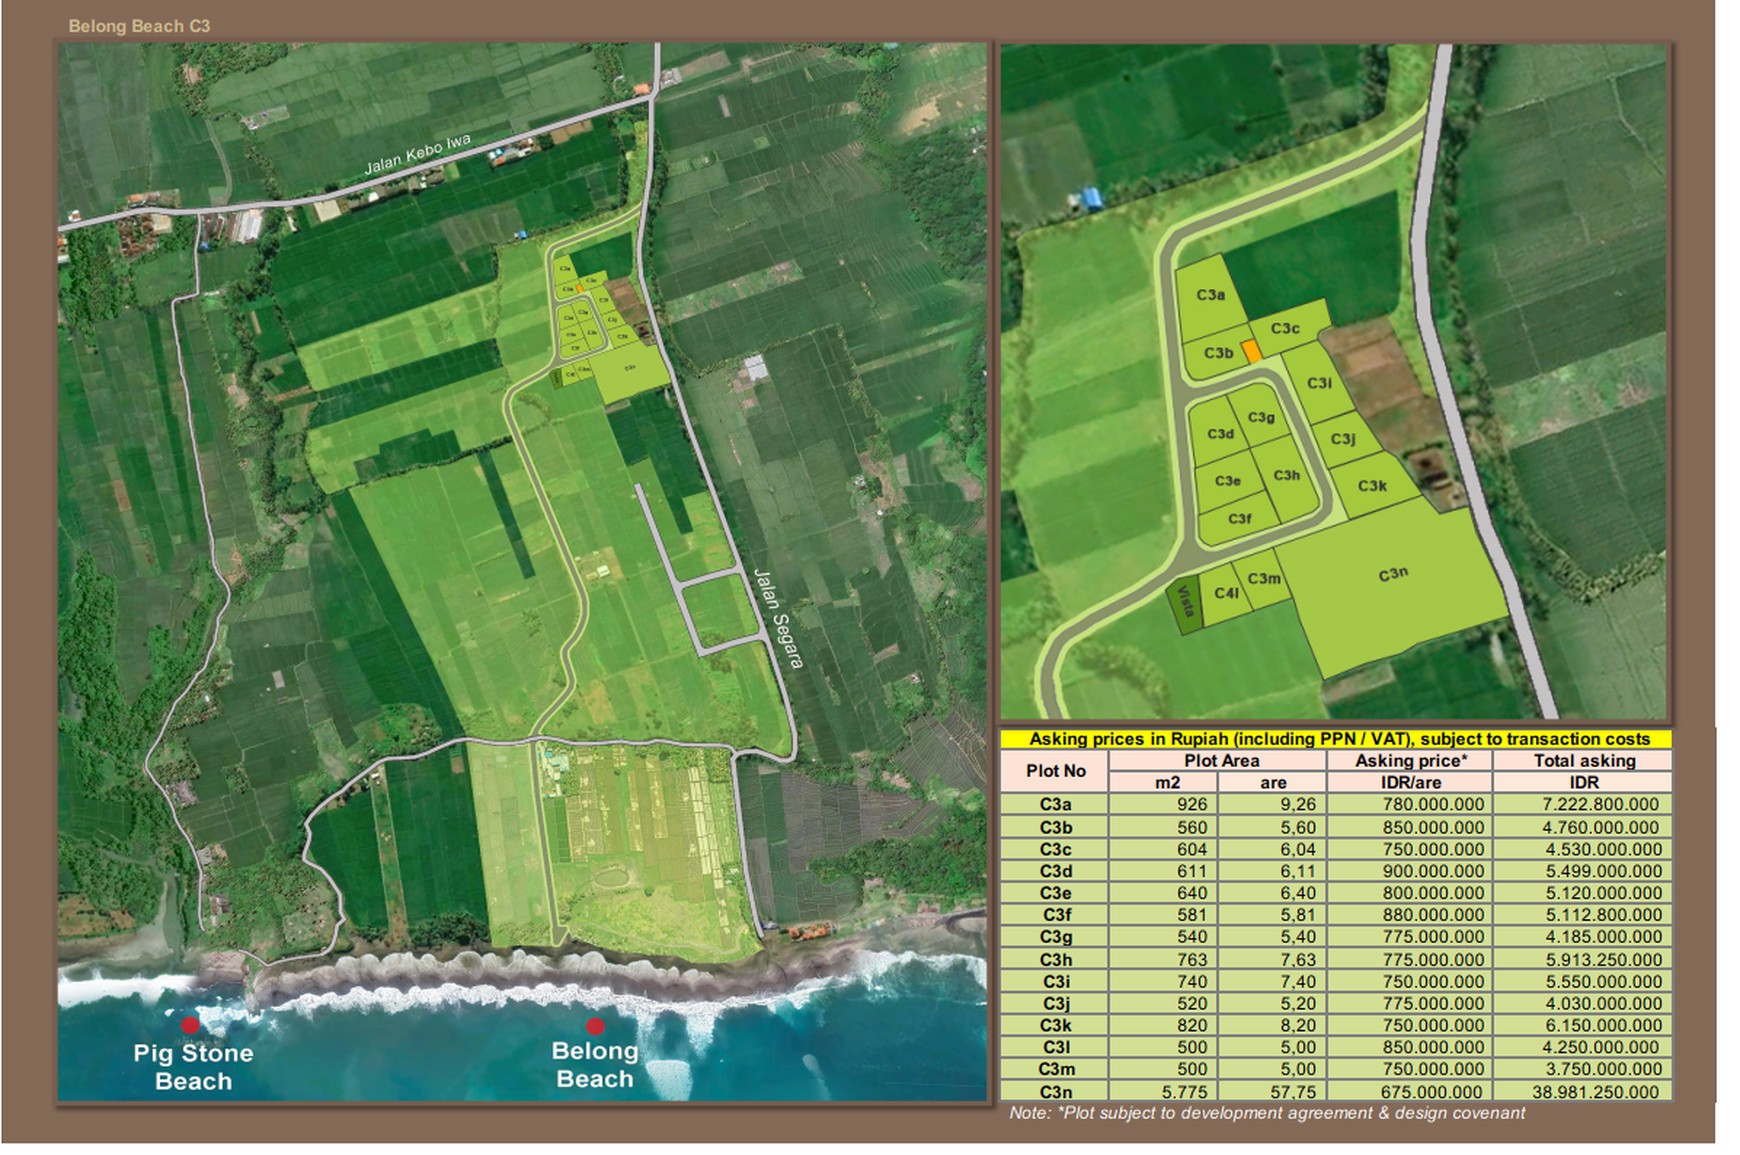Click the Belong Beach label on map
Image resolution: width=1740 pixels, height=1155 pixels.
pos(595,1065)
